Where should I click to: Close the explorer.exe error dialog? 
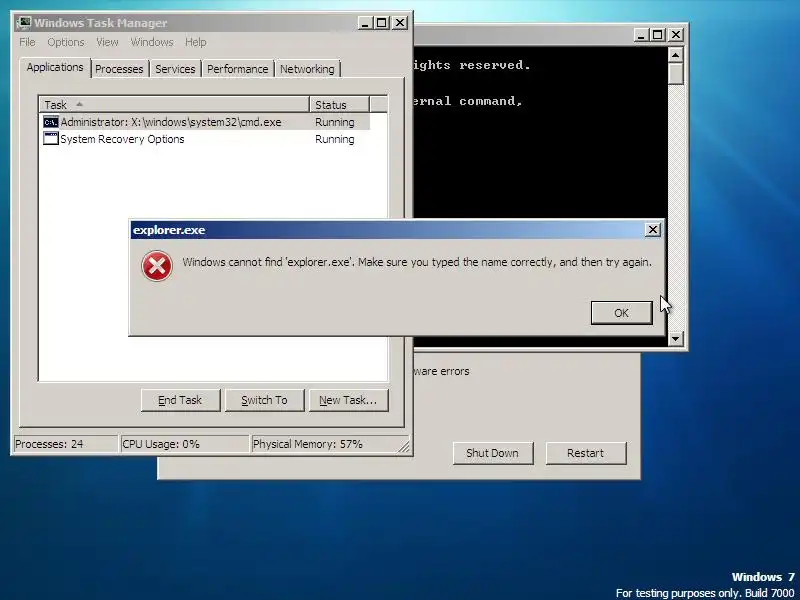pos(653,230)
